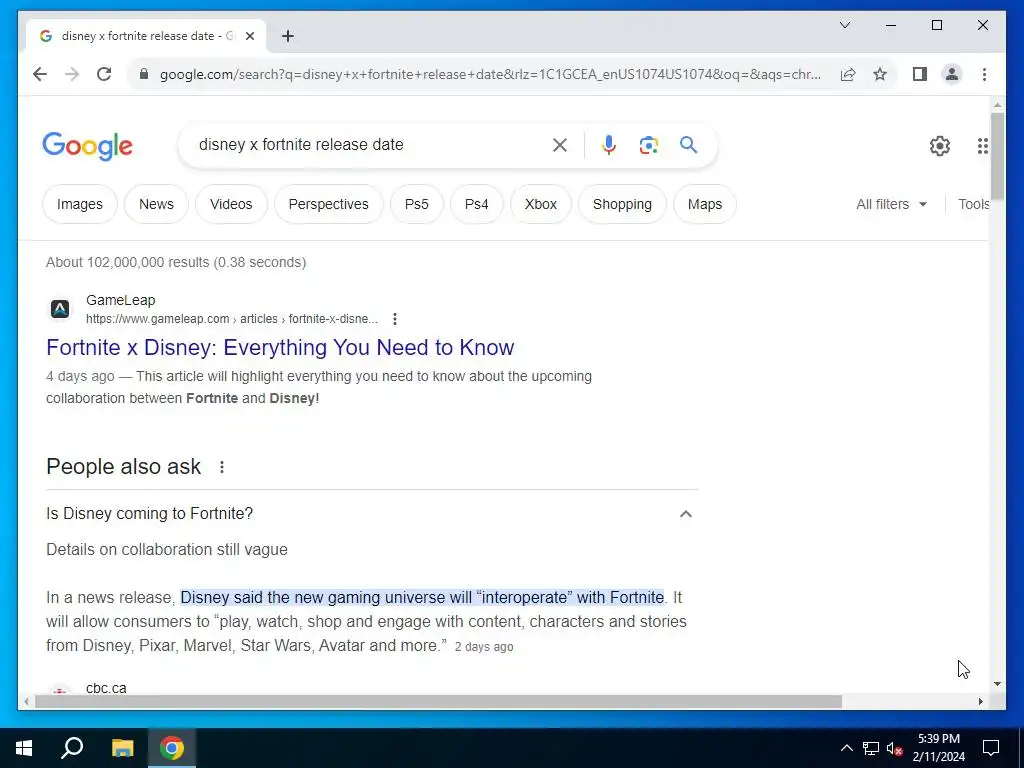Expand the All filters dropdown

point(891,204)
